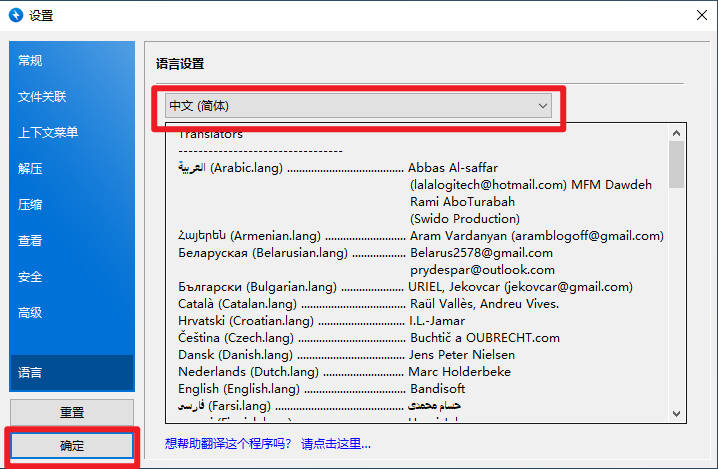
Task: Click the Bandizip icon in title bar
Action: tap(16, 15)
